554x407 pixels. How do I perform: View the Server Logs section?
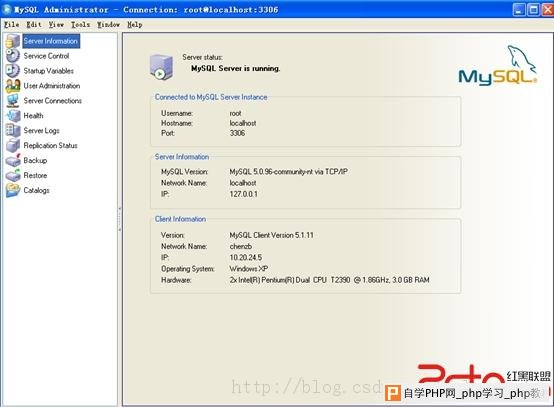41,131
